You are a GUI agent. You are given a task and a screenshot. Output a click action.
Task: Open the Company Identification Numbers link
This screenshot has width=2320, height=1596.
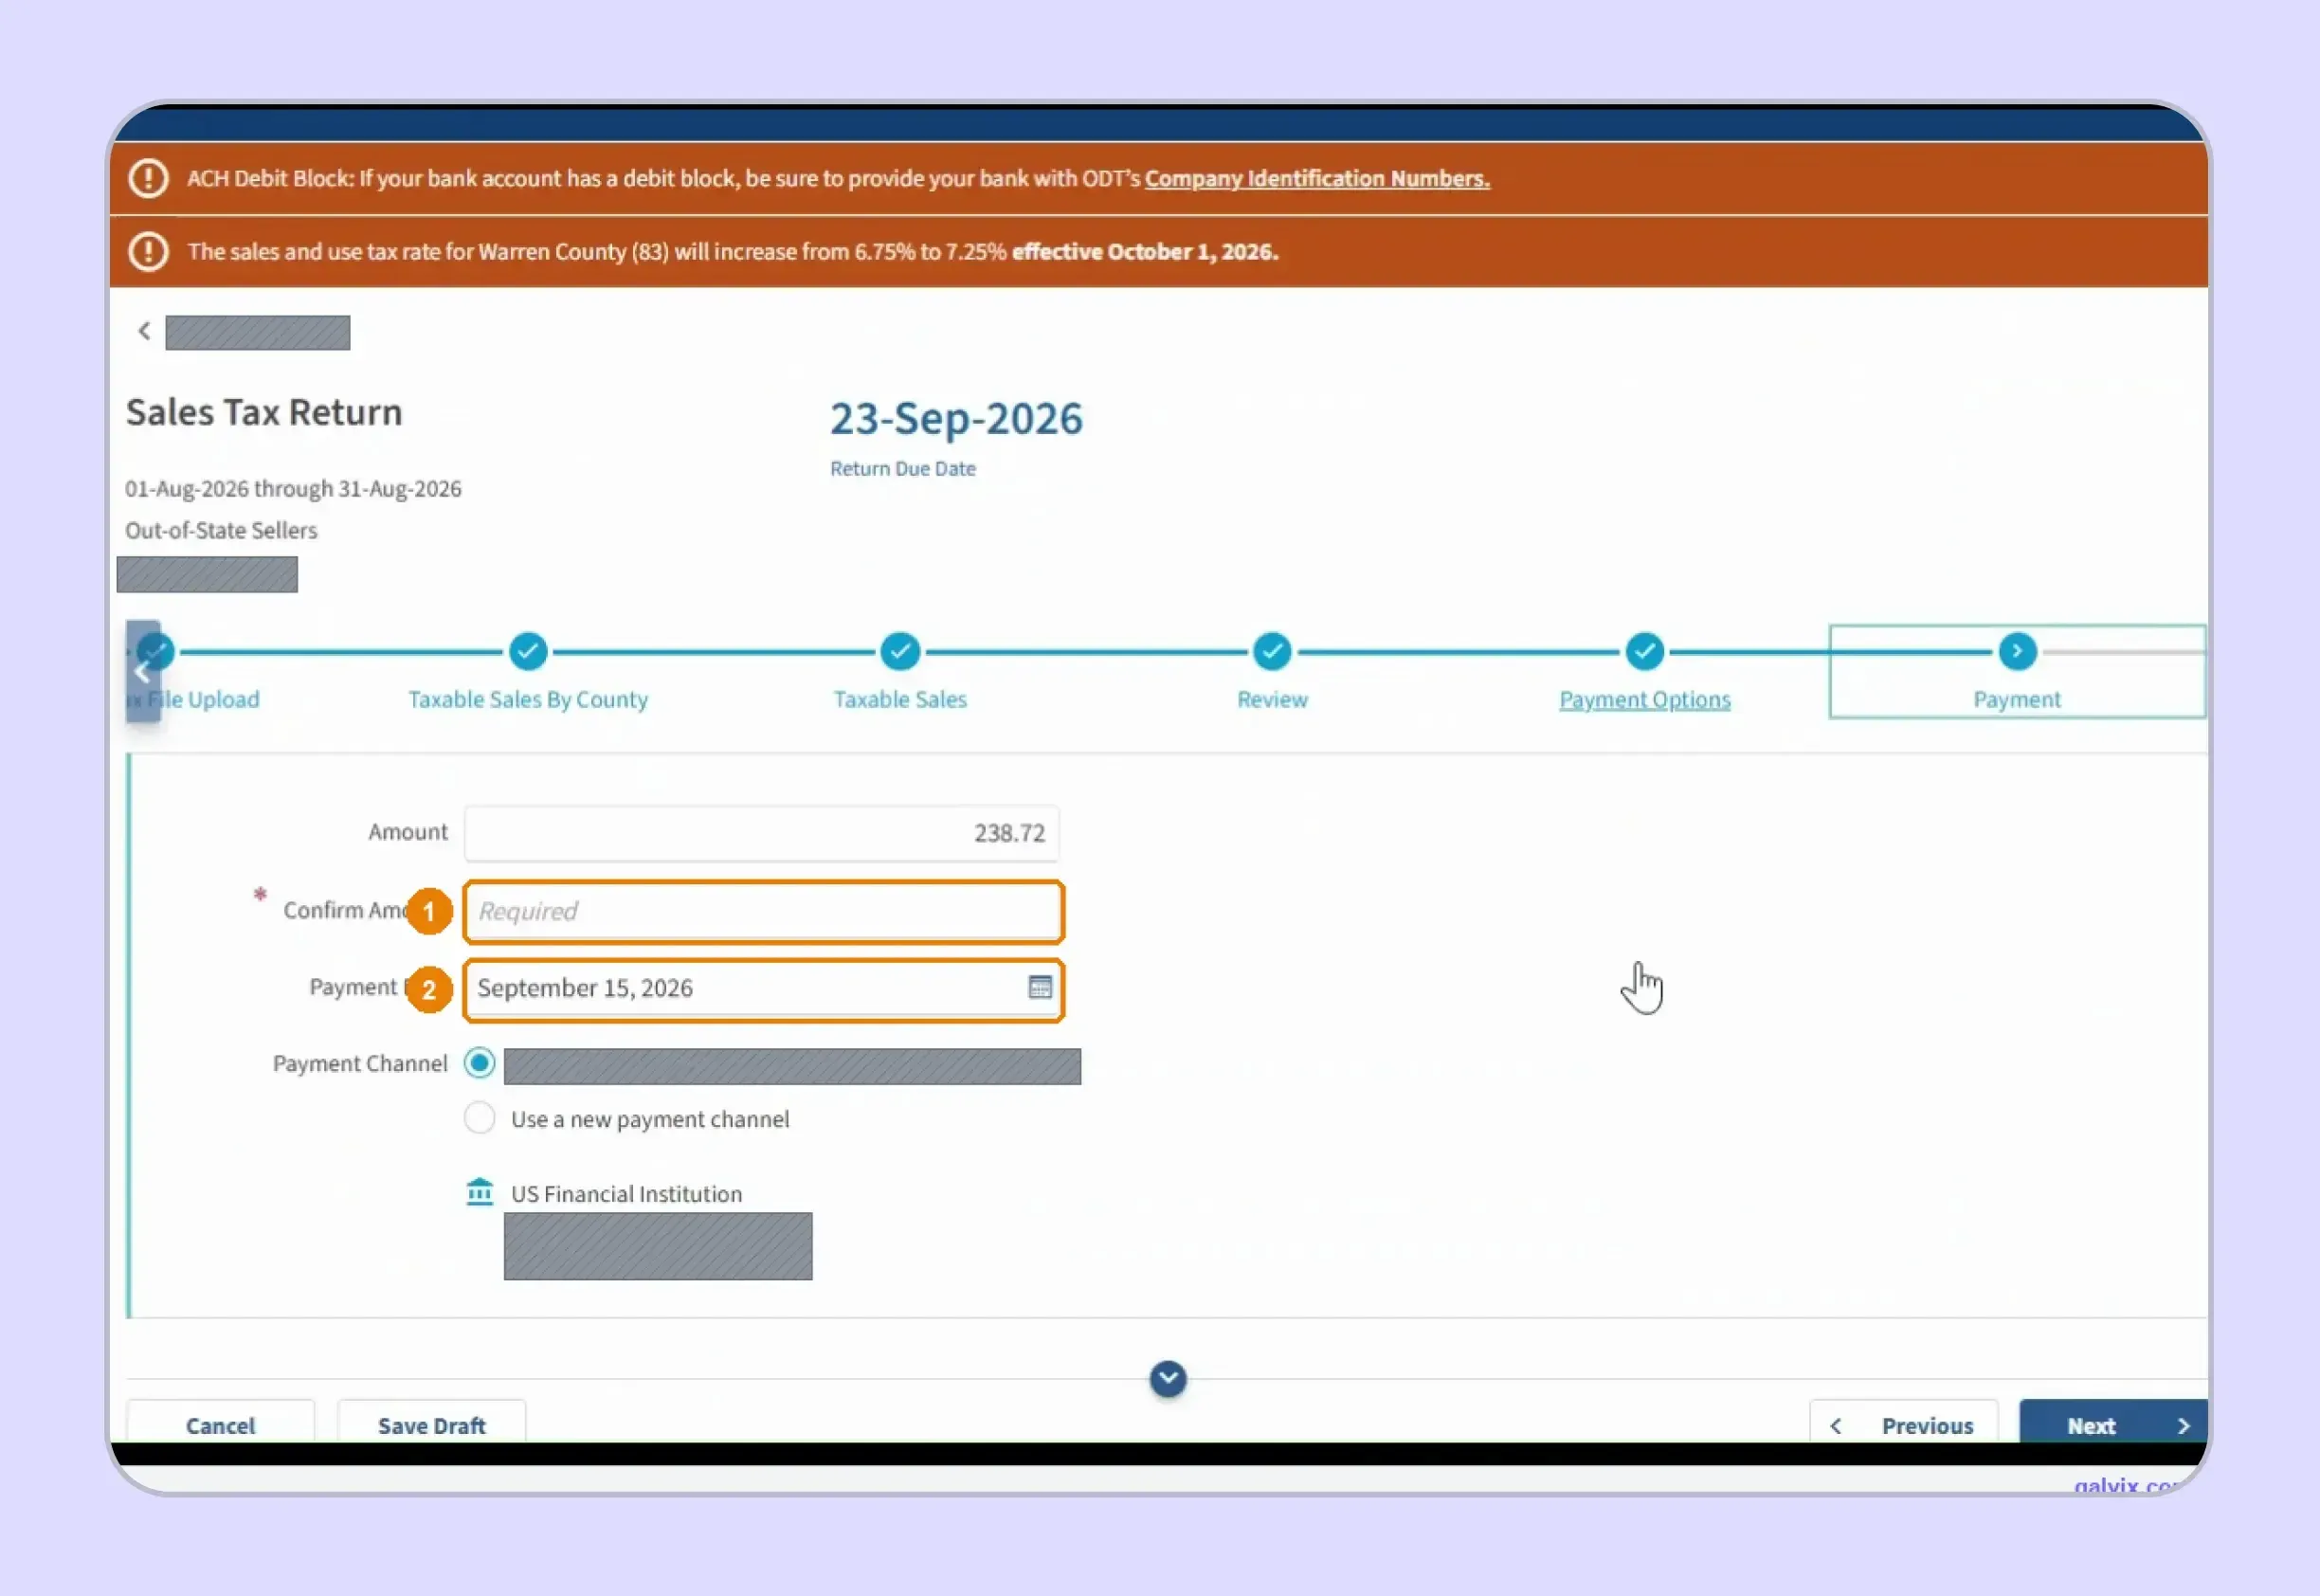point(1317,179)
